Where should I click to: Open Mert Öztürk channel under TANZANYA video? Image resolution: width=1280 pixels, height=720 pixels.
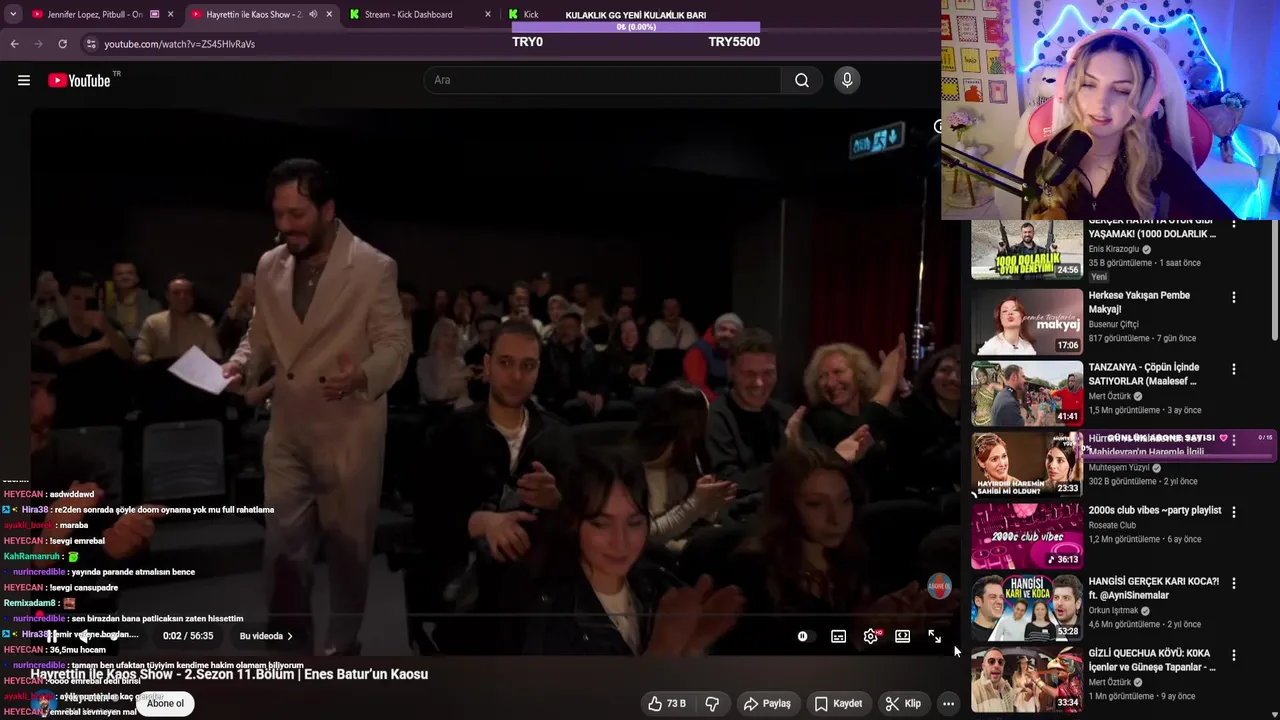pos(1110,396)
